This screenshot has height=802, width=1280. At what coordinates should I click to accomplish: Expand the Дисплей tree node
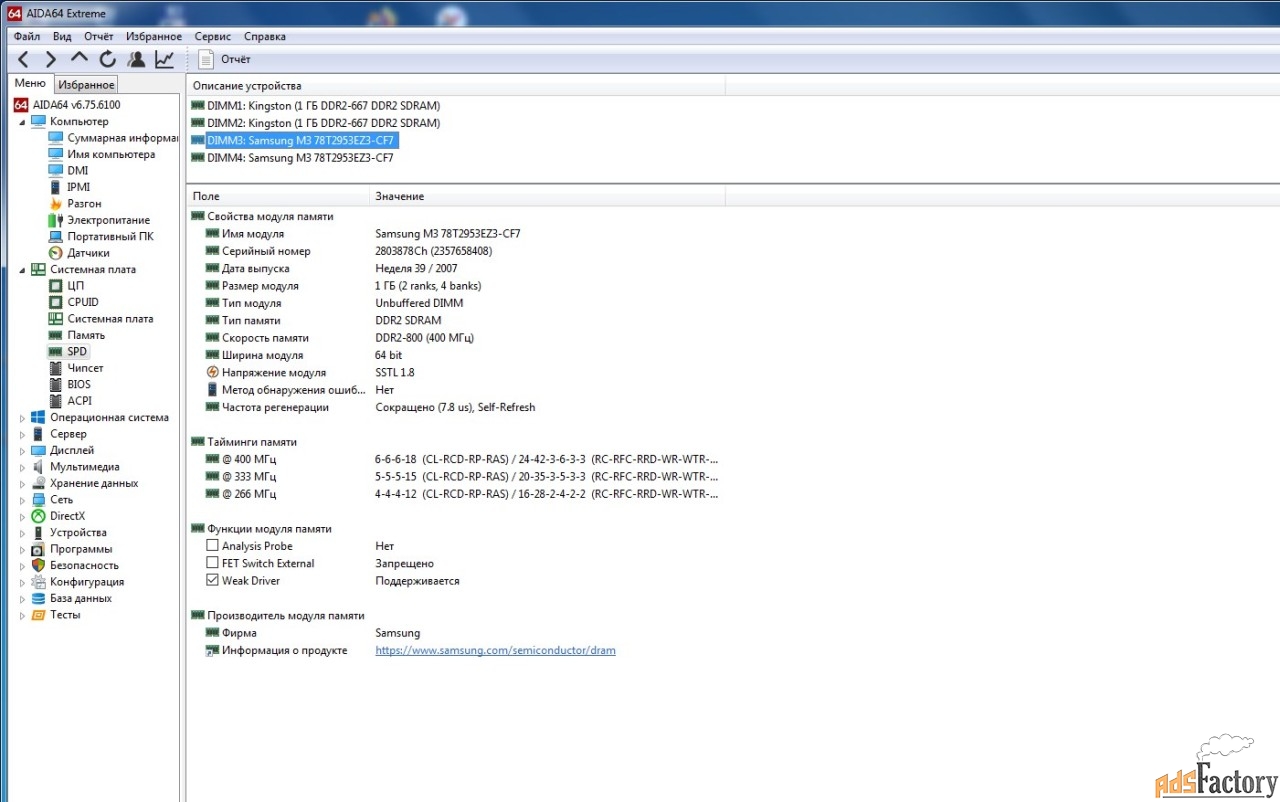pyautogui.click(x=22, y=451)
